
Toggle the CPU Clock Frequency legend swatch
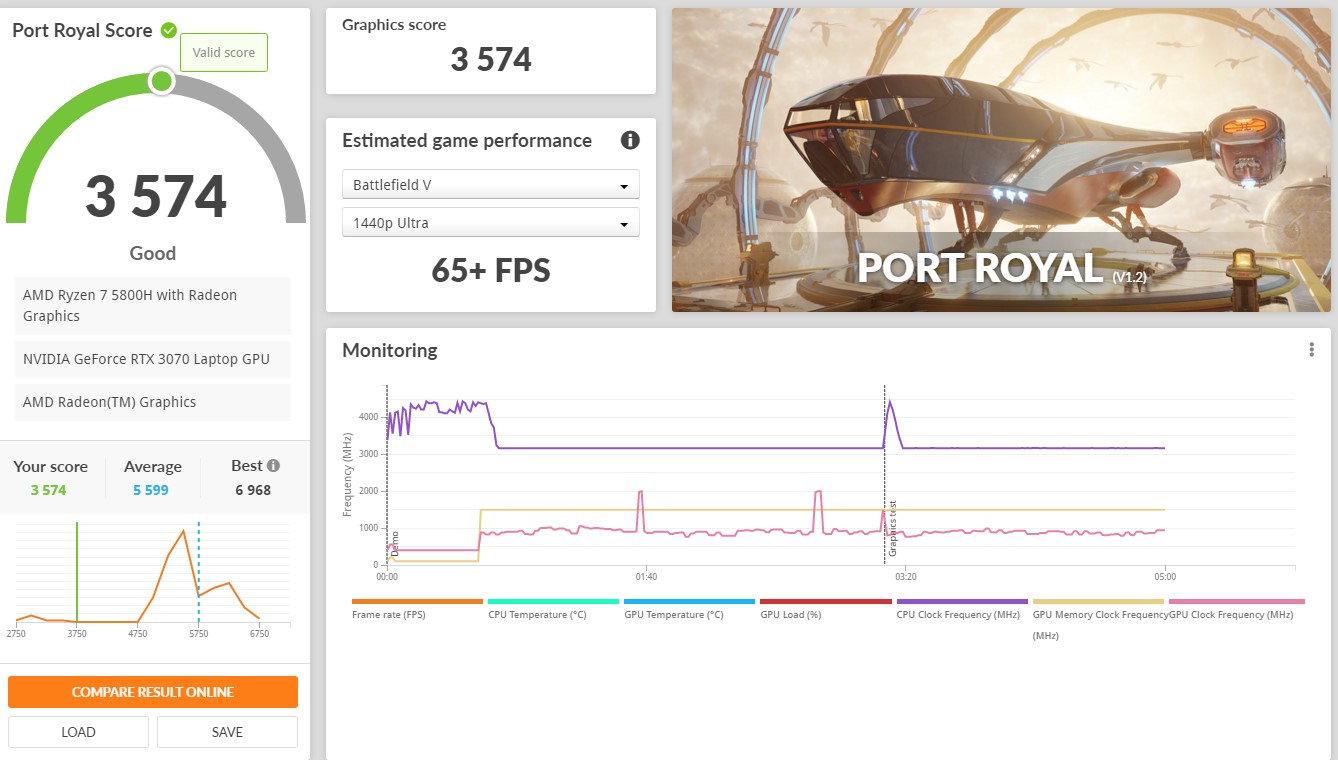click(x=961, y=602)
